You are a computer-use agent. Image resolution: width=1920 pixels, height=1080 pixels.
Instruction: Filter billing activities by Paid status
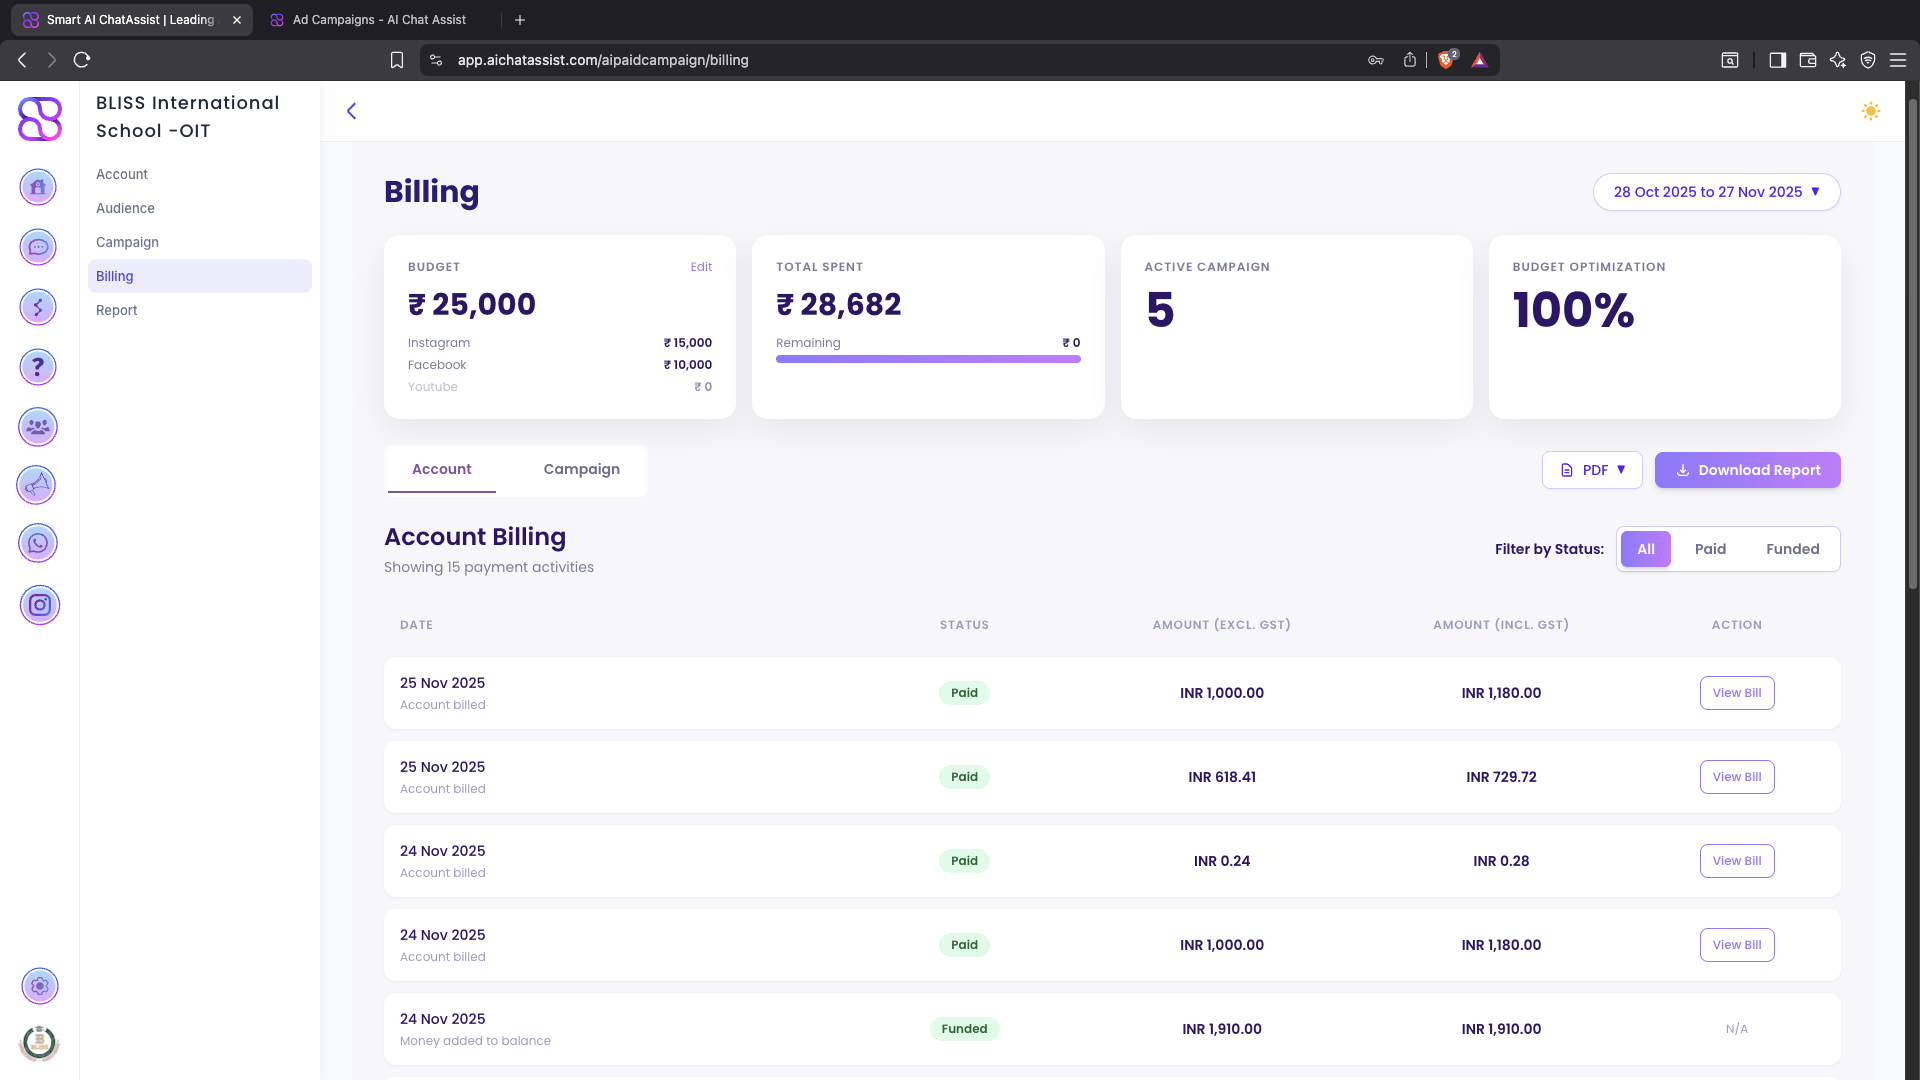coord(1710,548)
